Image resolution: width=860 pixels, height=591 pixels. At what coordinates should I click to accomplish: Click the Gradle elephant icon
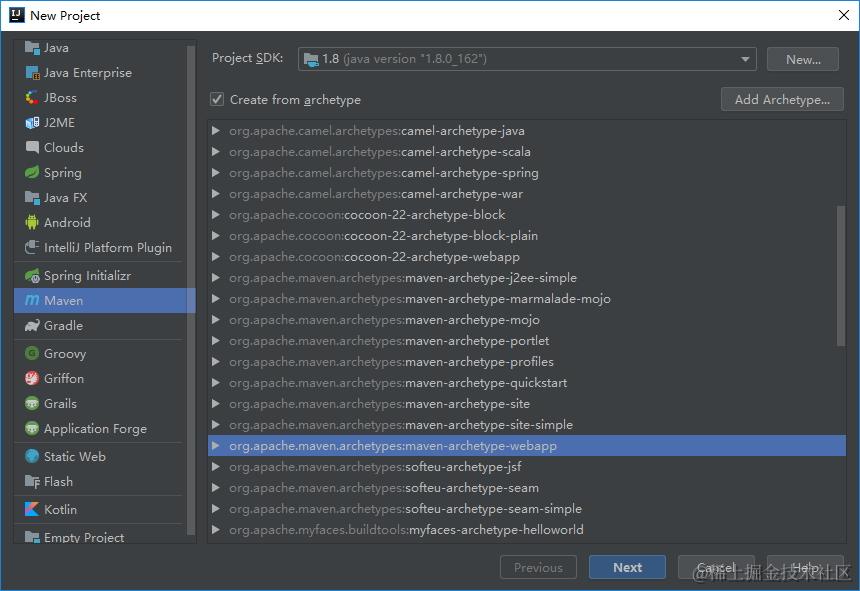(32, 326)
